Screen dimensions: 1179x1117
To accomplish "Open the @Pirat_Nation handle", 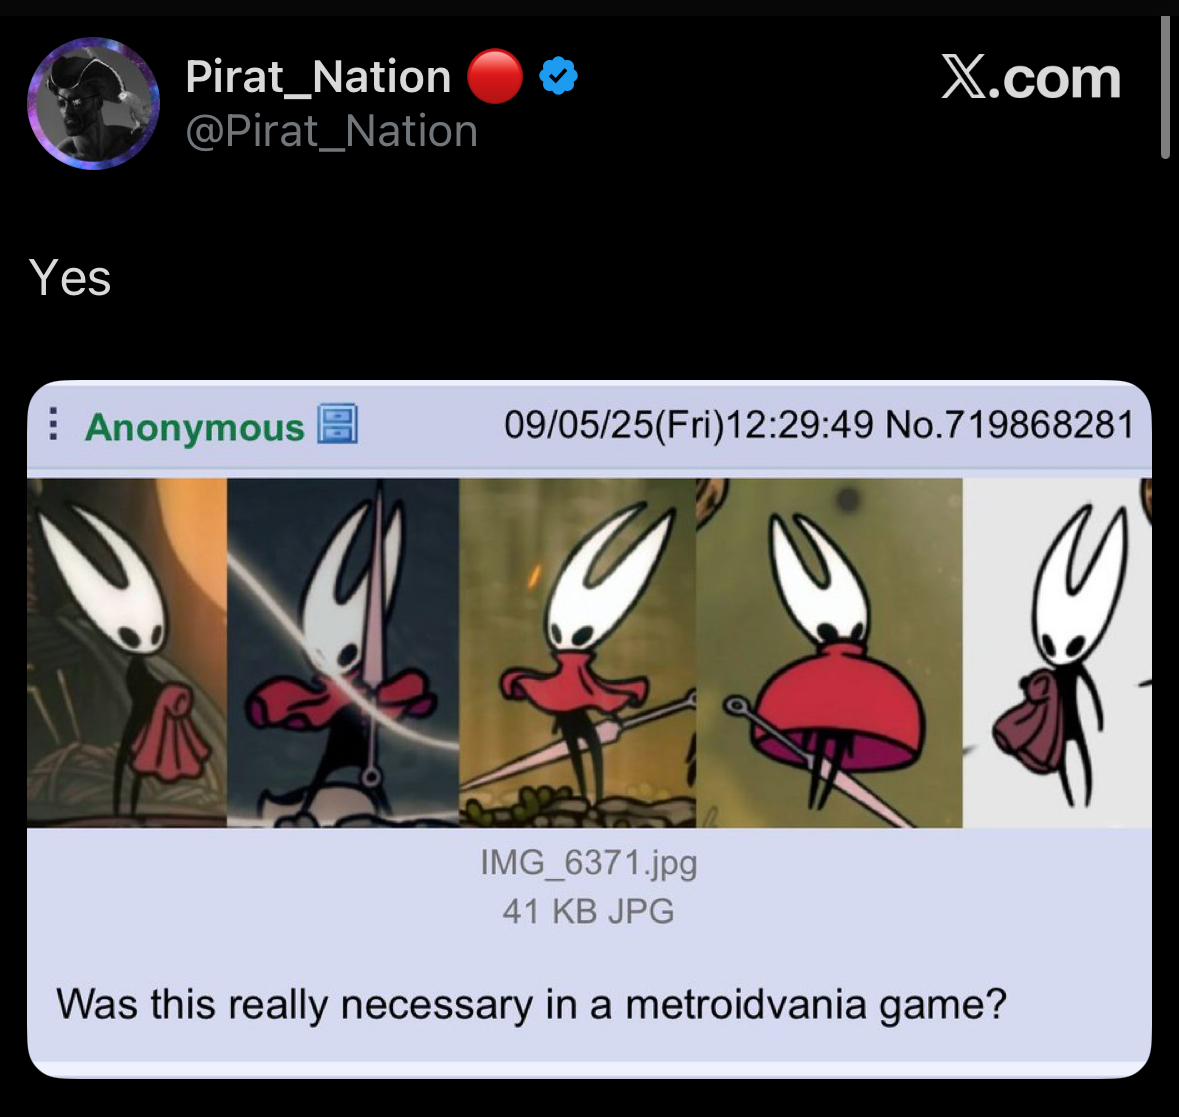I will tap(332, 132).
